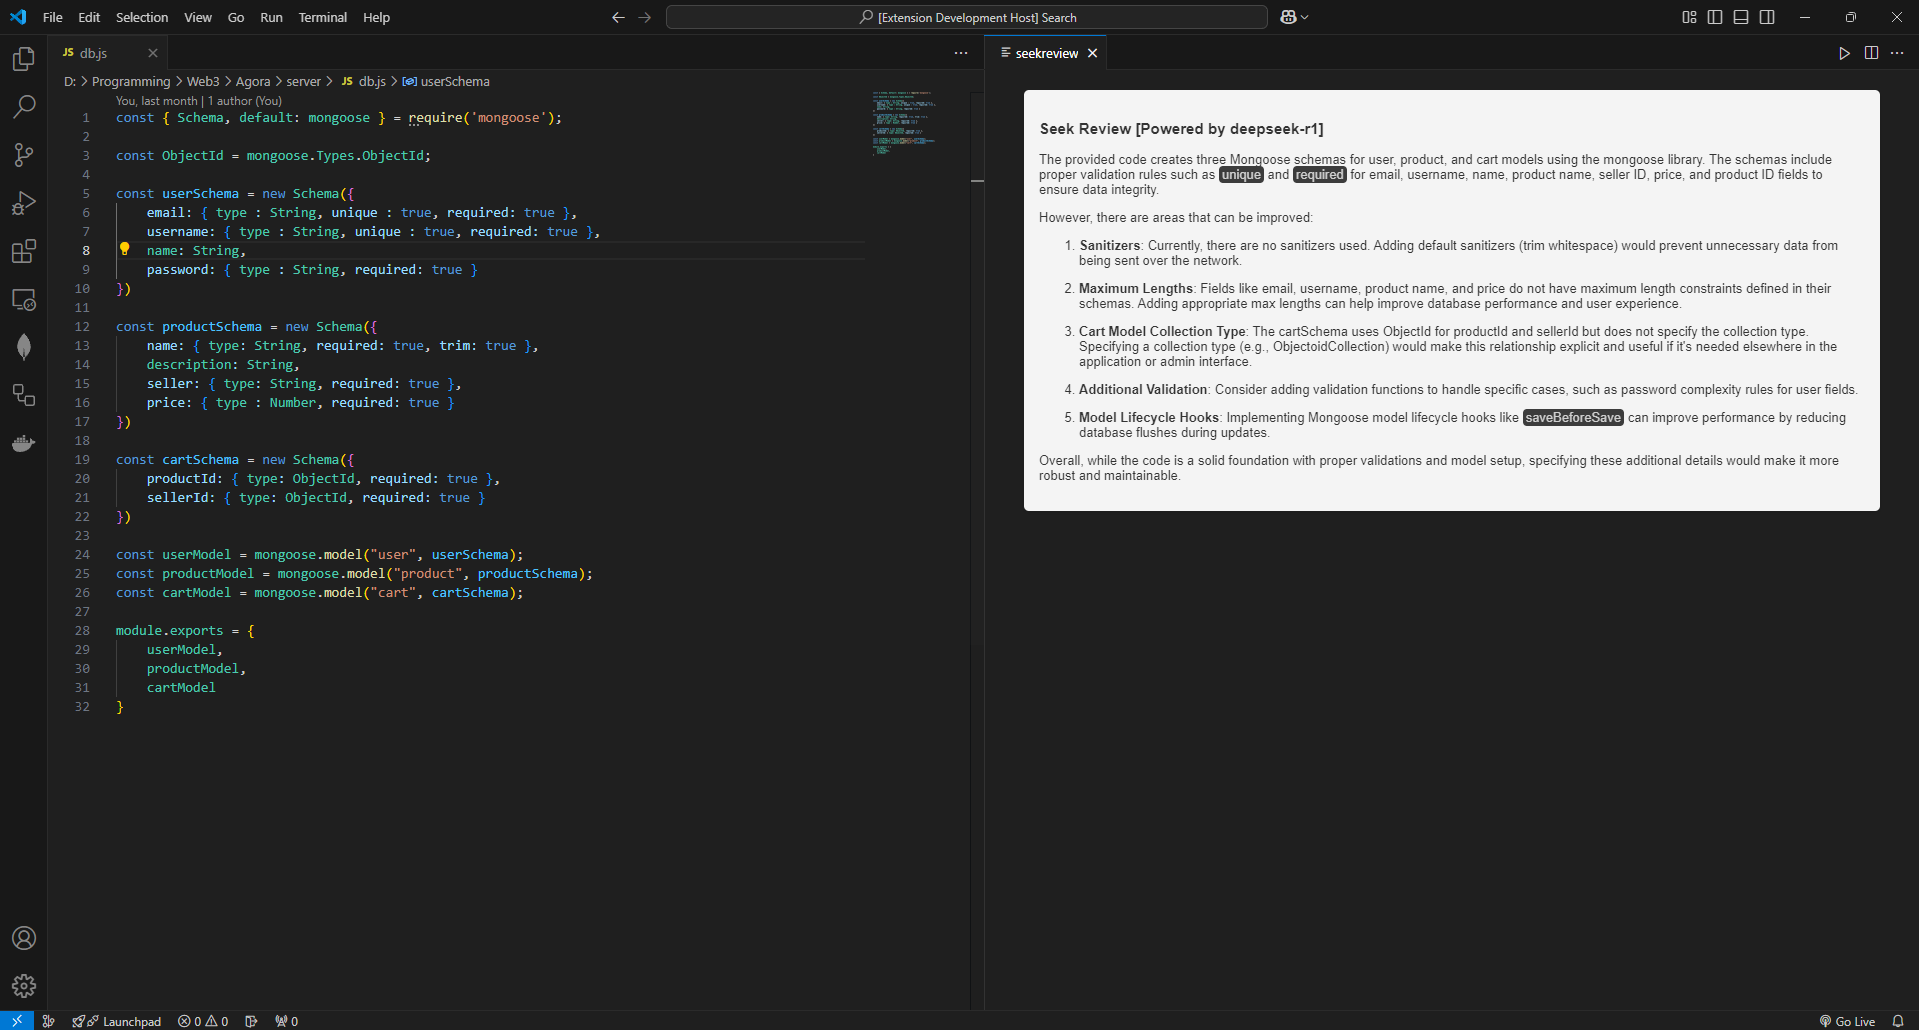Open the db.js editor More Actions menu
This screenshot has height=1030, width=1919.
961,53
